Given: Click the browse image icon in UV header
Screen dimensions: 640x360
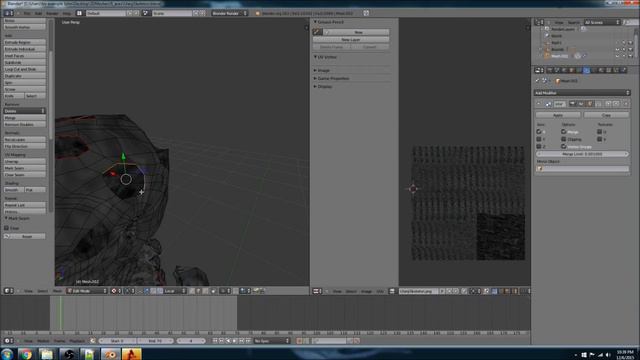Looking at the screenshot, I should pyautogui.click(x=392, y=291).
